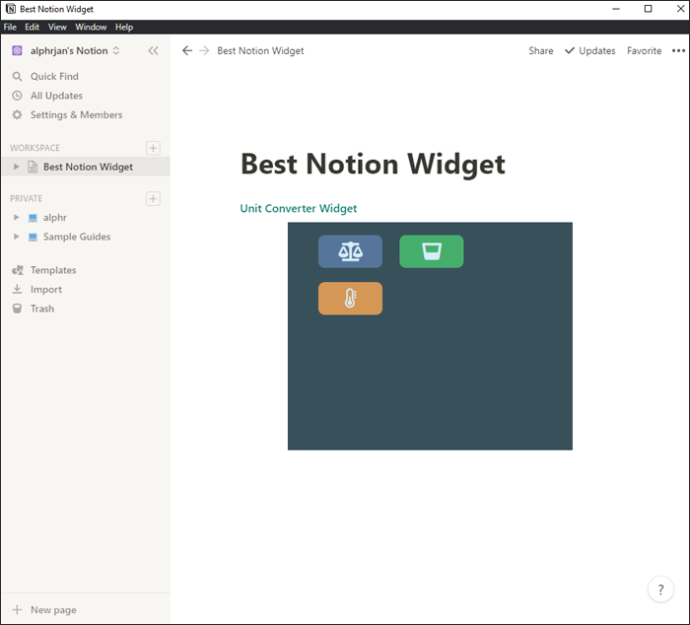The height and width of the screenshot is (625, 690).
Task: Open the Help menu
Action: tap(124, 27)
